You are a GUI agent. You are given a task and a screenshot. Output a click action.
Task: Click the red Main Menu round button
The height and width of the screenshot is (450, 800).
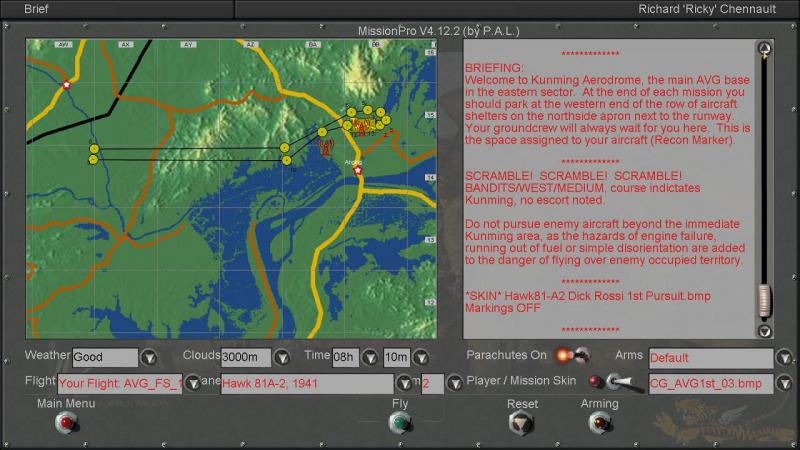[66, 422]
